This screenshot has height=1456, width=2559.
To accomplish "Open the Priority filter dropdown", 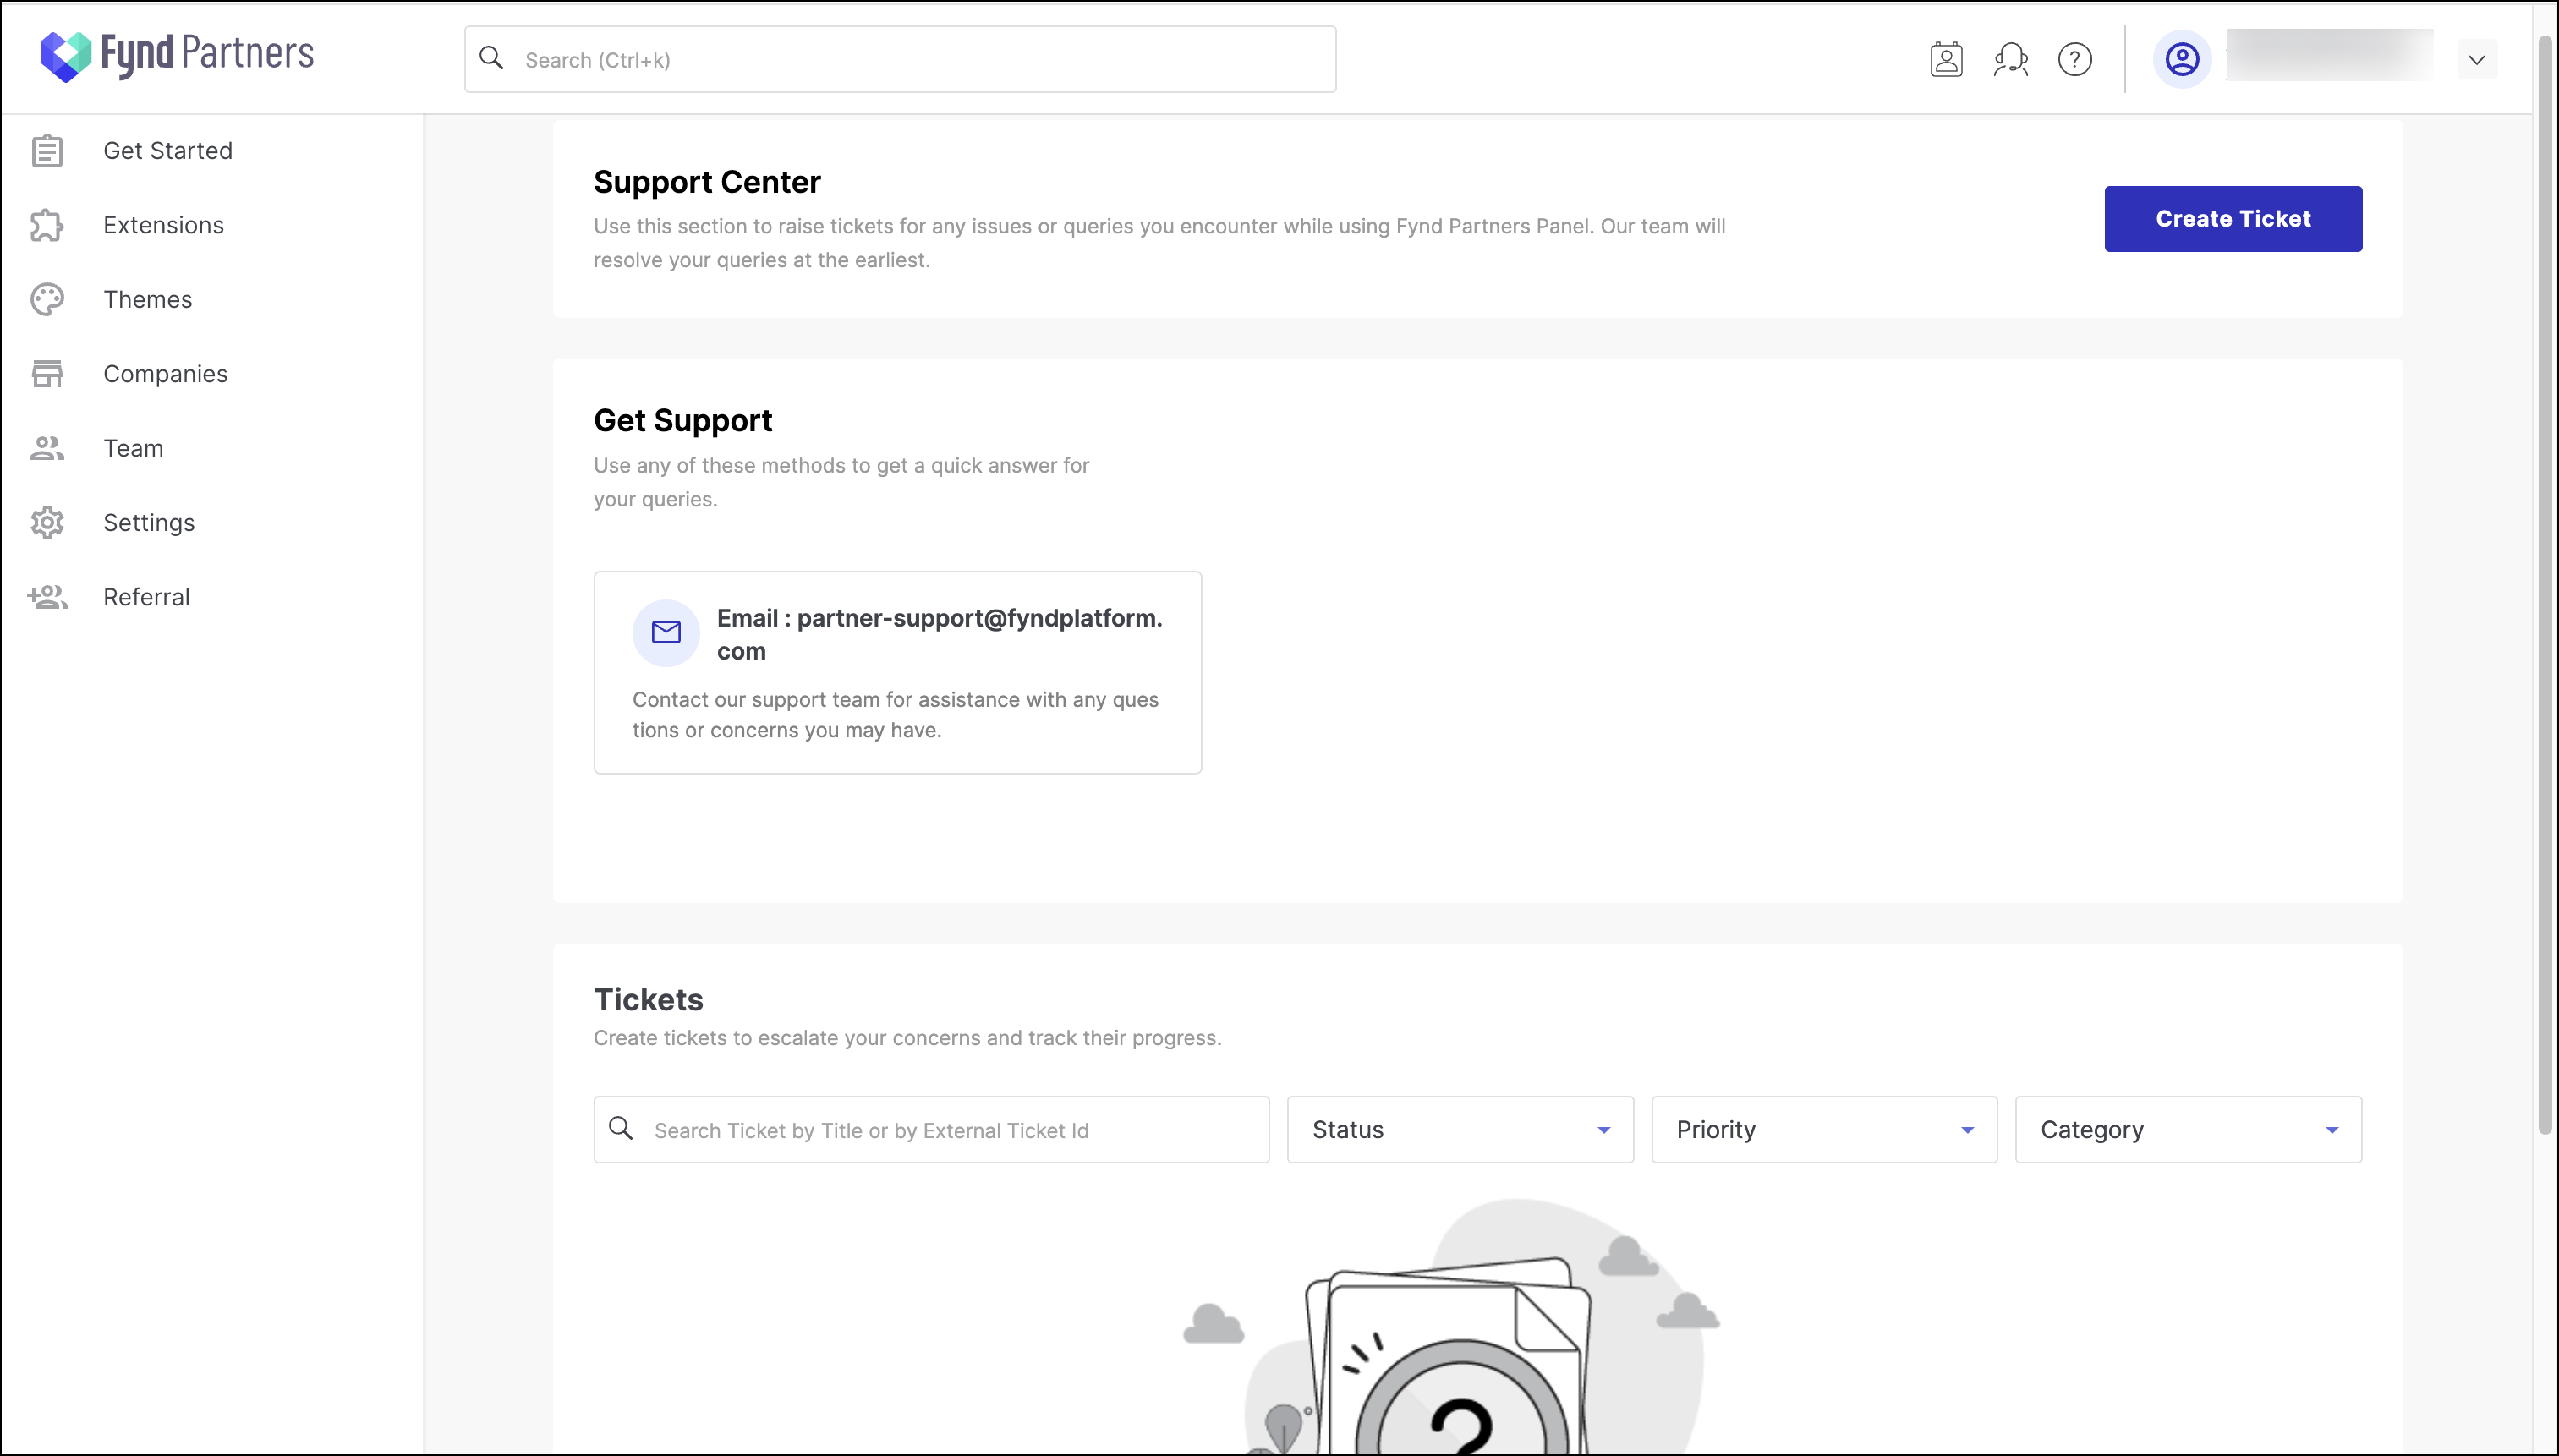I will (x=1824, y=1130).
